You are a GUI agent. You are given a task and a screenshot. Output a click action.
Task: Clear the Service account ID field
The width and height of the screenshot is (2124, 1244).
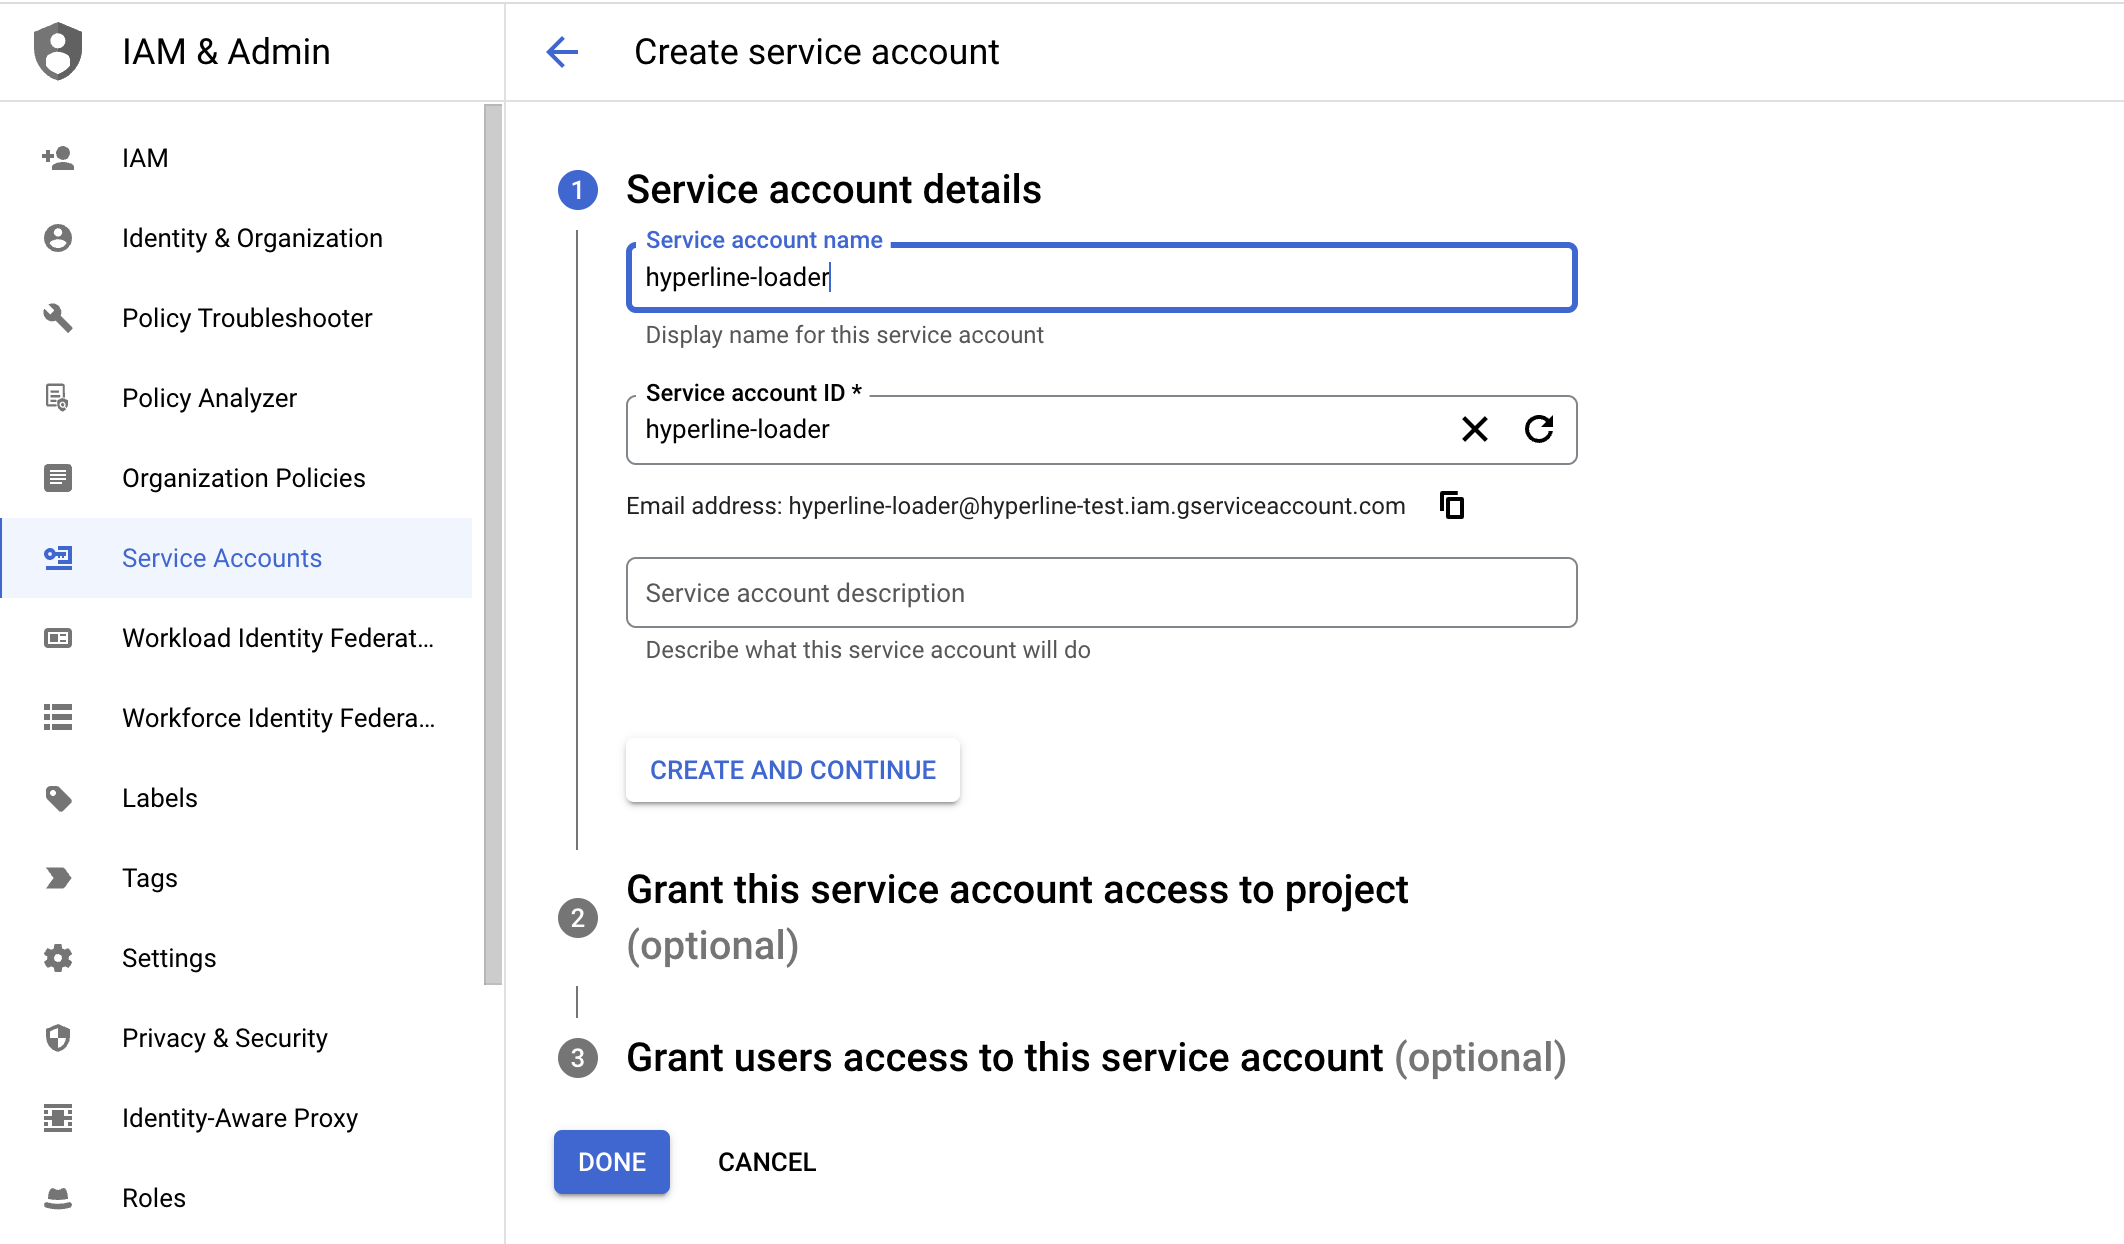pyautogui.click(x=1474, y=430)
